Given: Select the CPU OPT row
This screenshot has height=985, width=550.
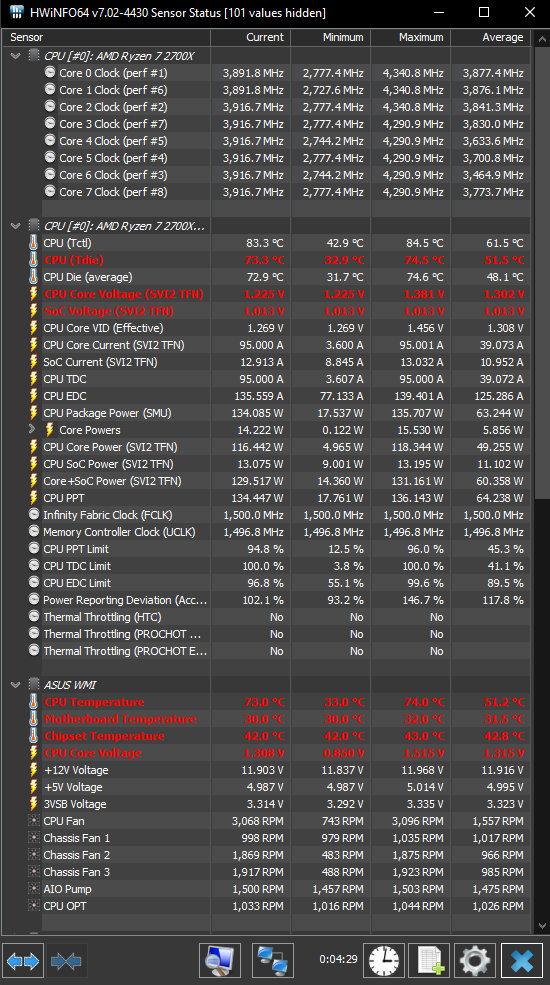Looking at the screenshot, I should [279, 905].
